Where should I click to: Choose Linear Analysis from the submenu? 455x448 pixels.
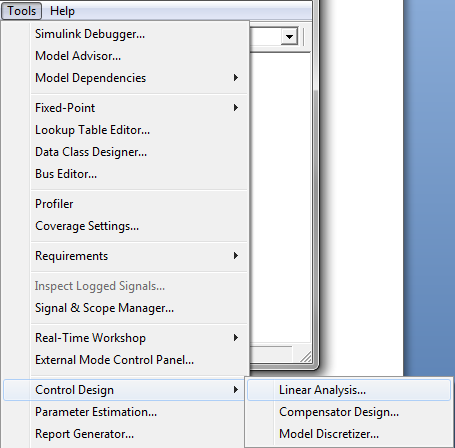click(x=349, y=390)
